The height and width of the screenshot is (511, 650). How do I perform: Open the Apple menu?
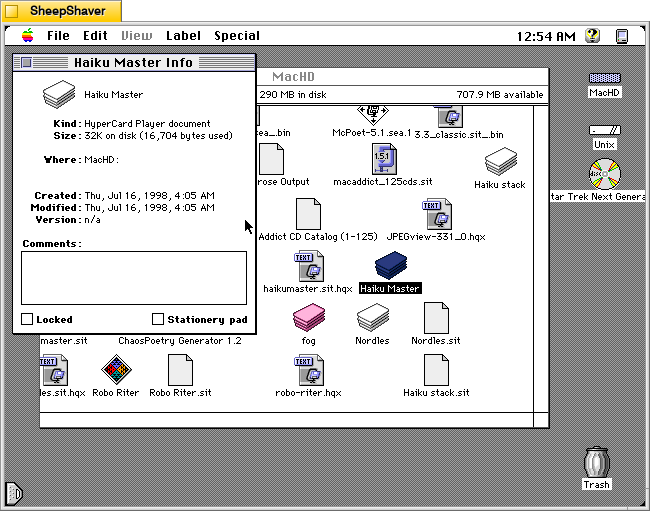(x=28, y=36)
